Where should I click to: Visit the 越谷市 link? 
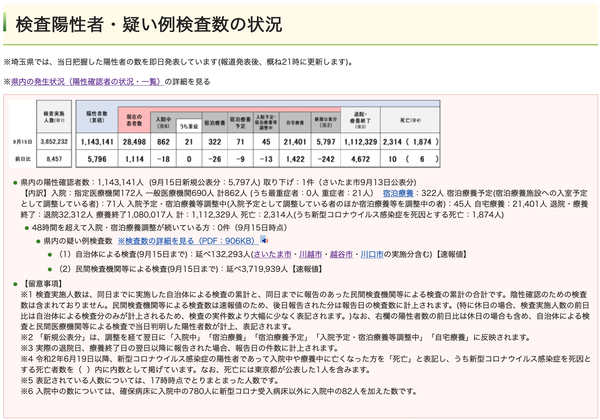[341, 254]
